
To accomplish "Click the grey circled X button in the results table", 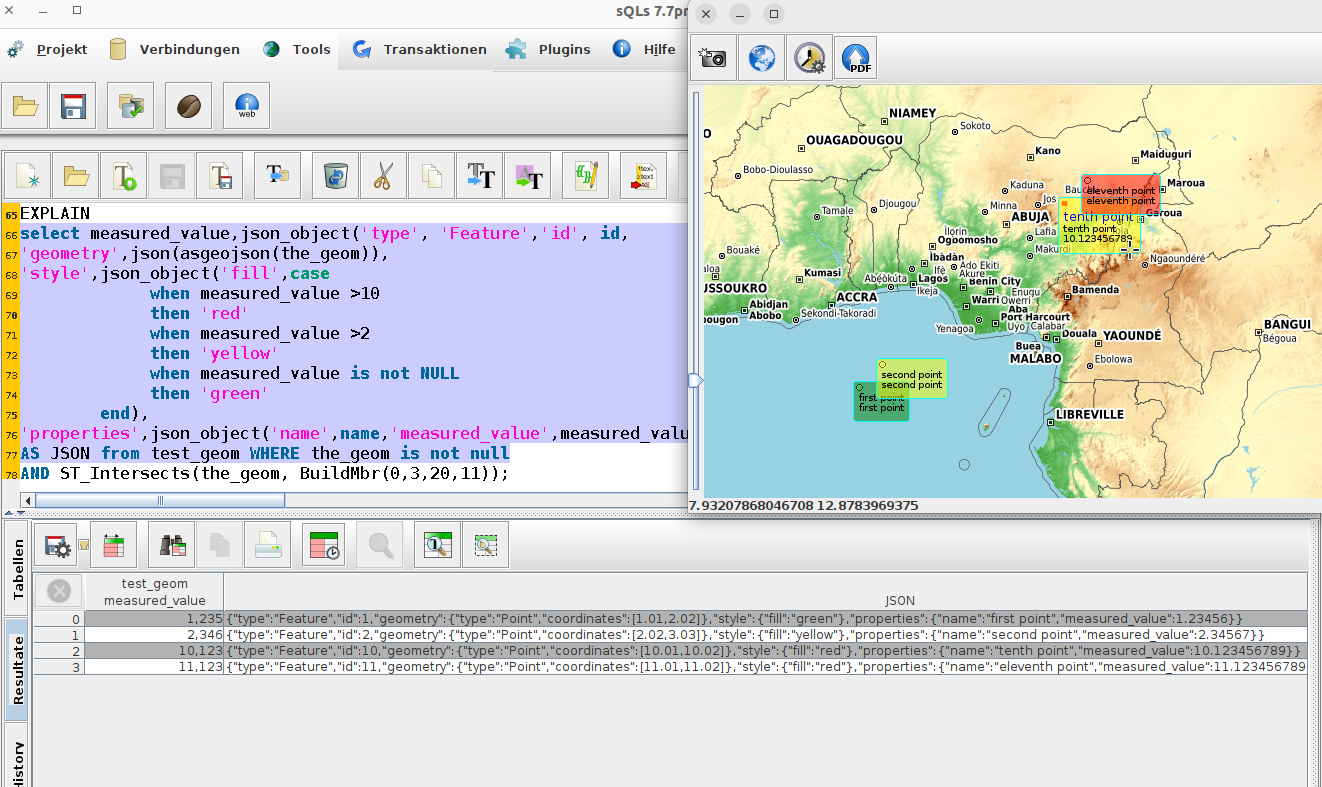I will pyautogui.click(x=59, y=591).
